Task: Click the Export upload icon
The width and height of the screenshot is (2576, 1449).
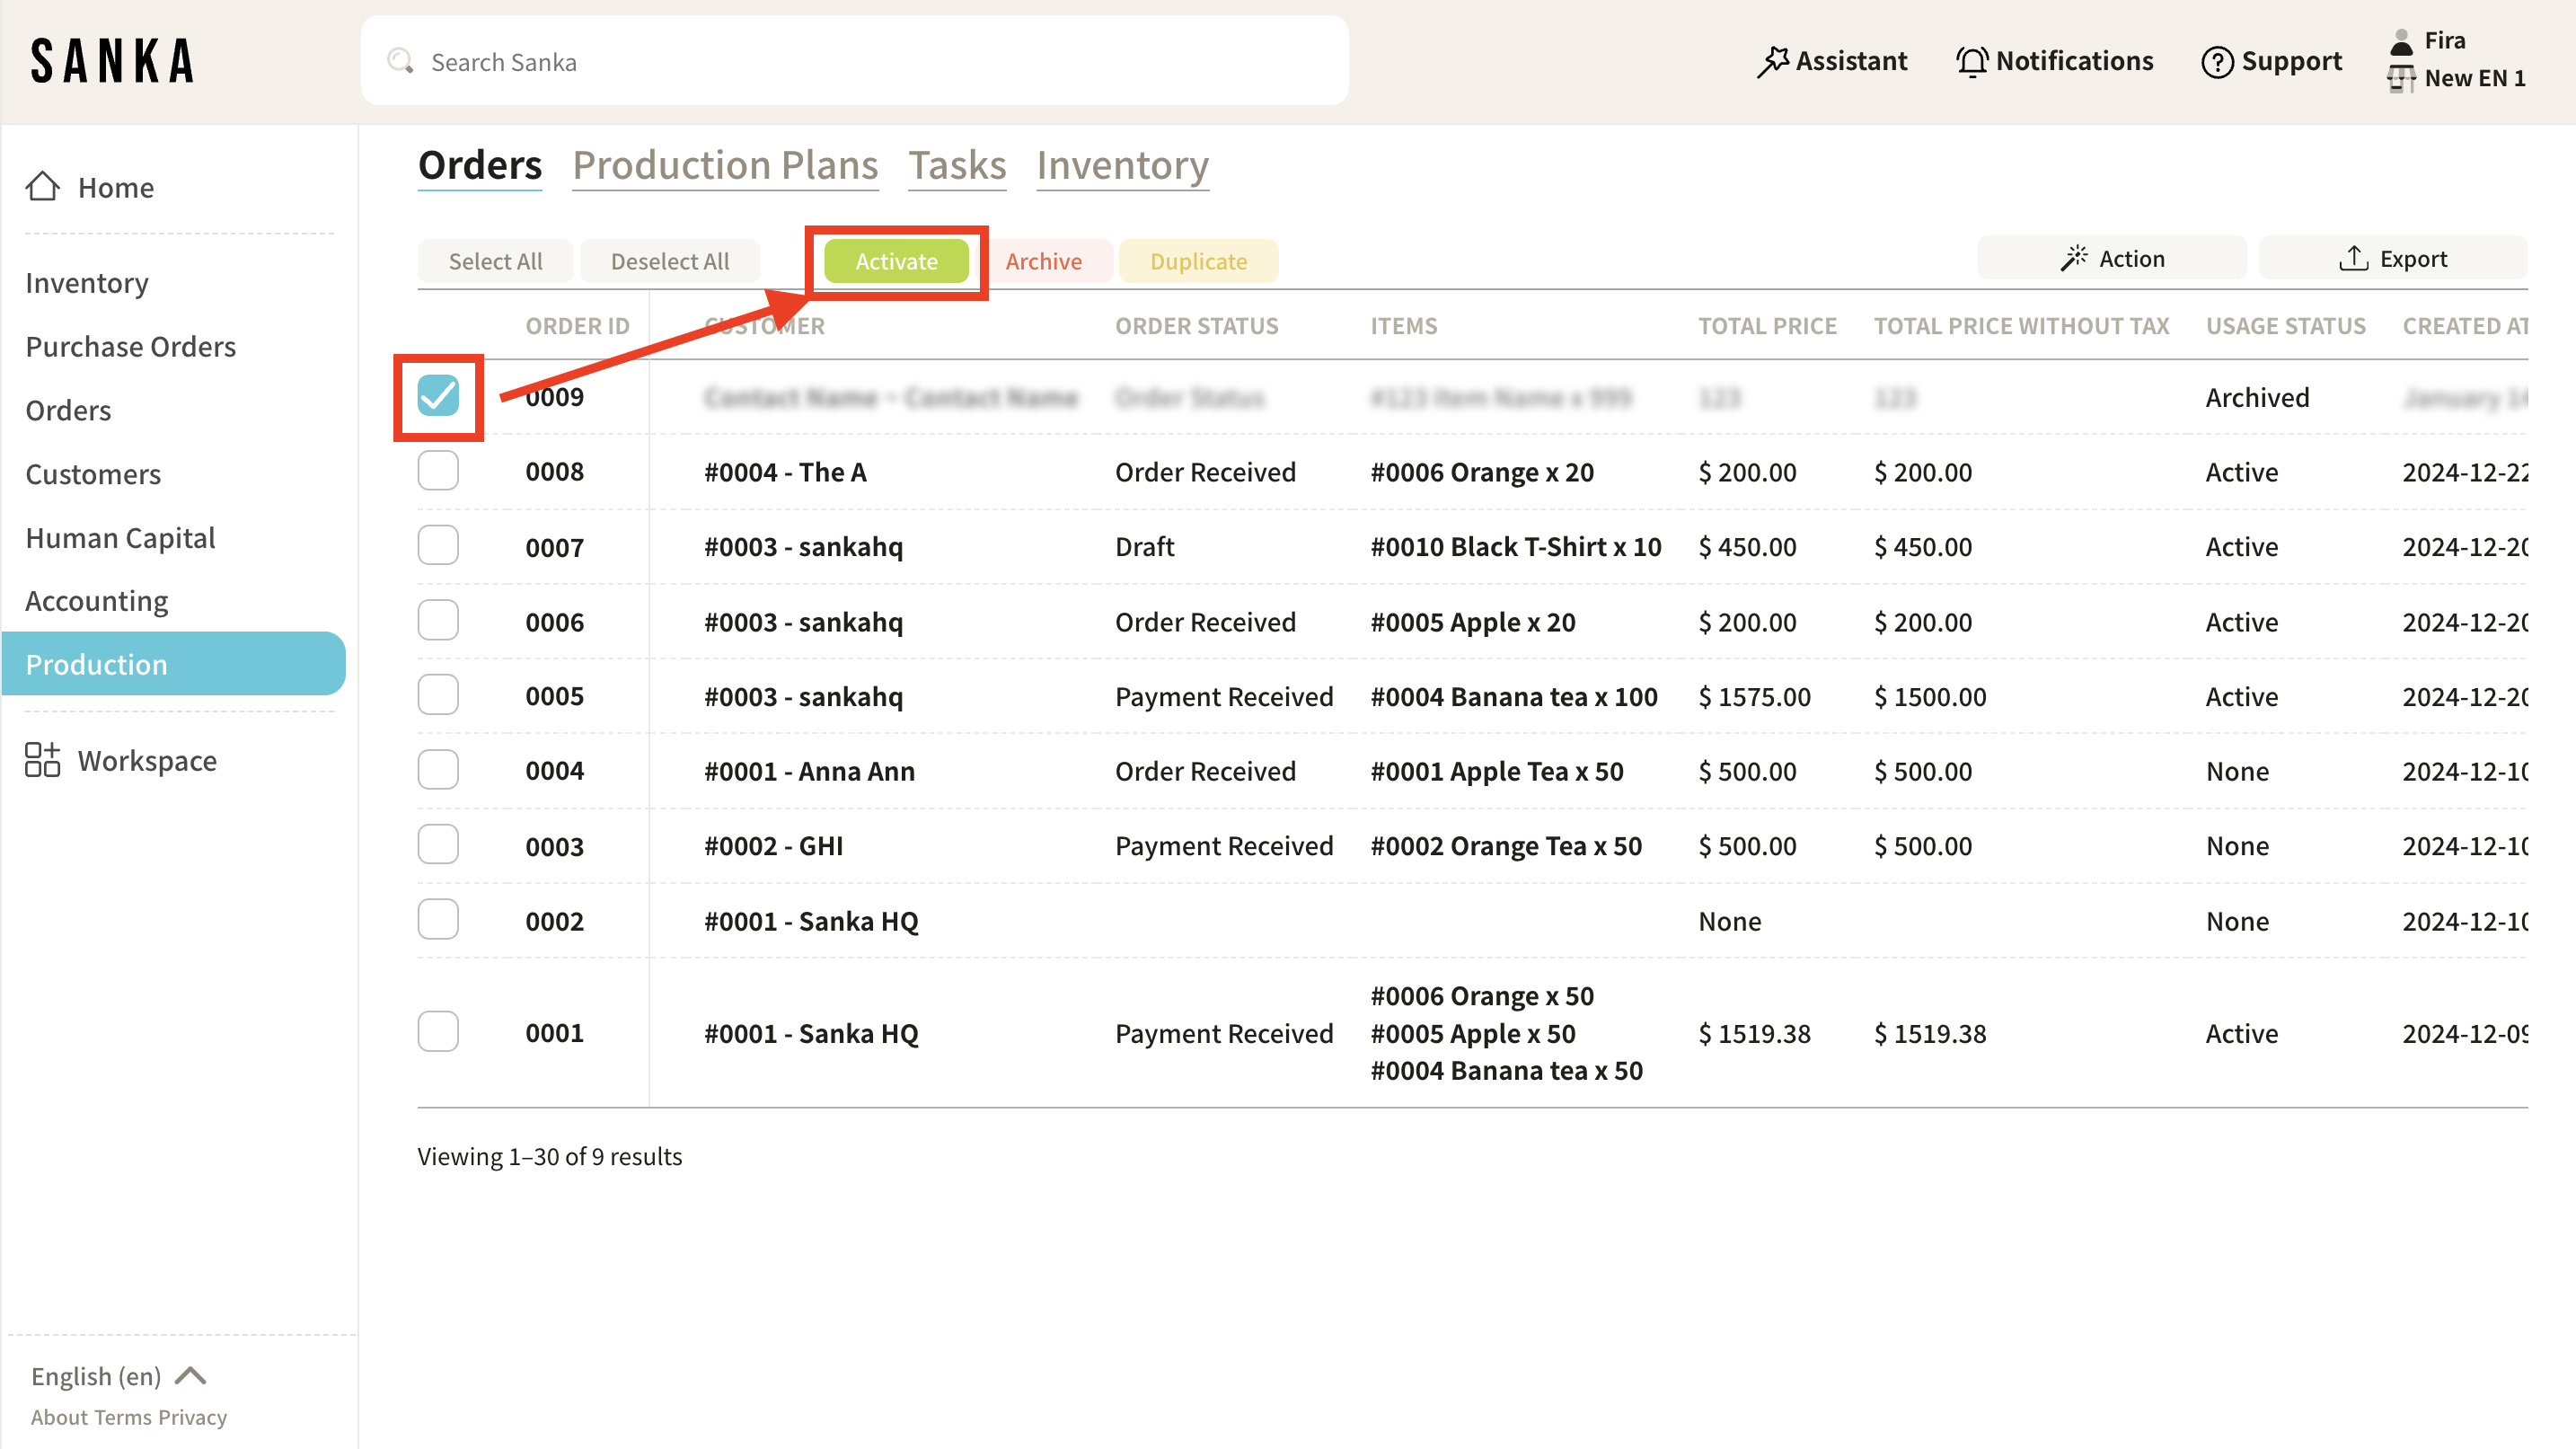Action: coord(2353,259)
